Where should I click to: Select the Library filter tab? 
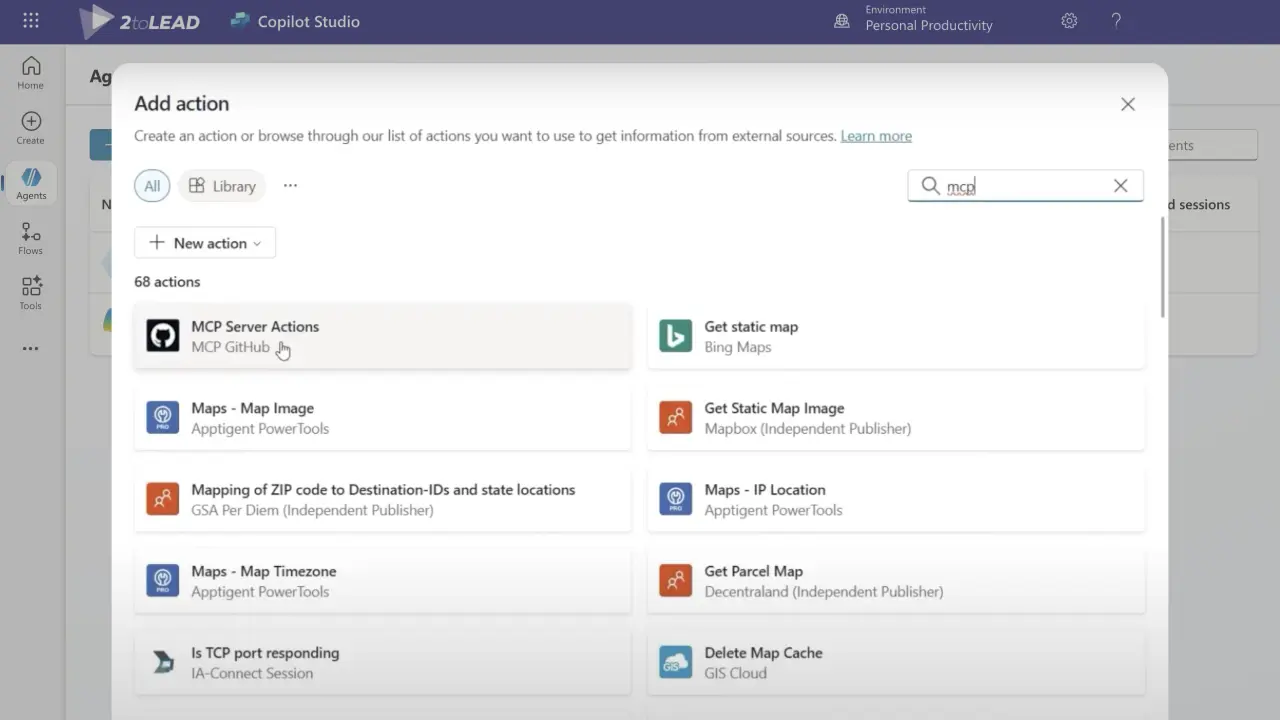pos(222,186)
